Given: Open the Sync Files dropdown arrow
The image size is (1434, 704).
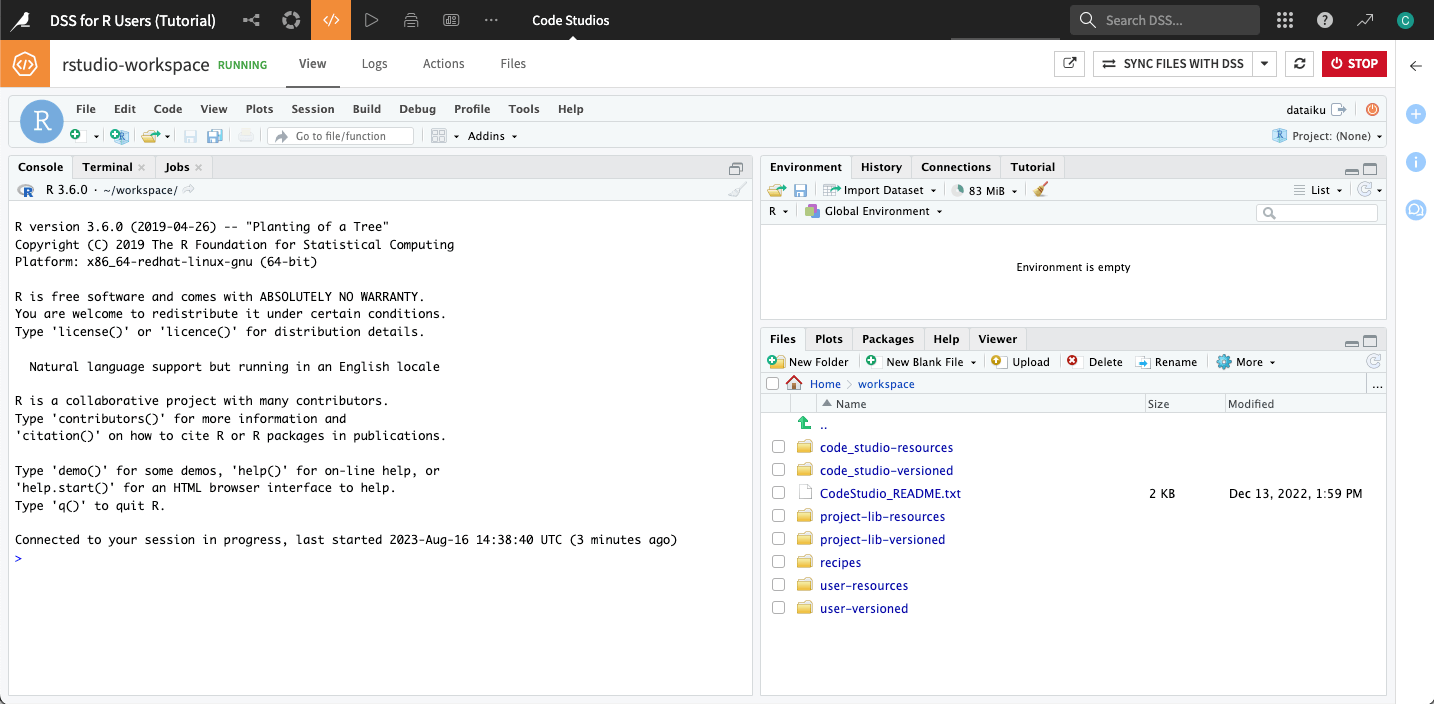Looking at the screenshot, I should point(1265,63).
